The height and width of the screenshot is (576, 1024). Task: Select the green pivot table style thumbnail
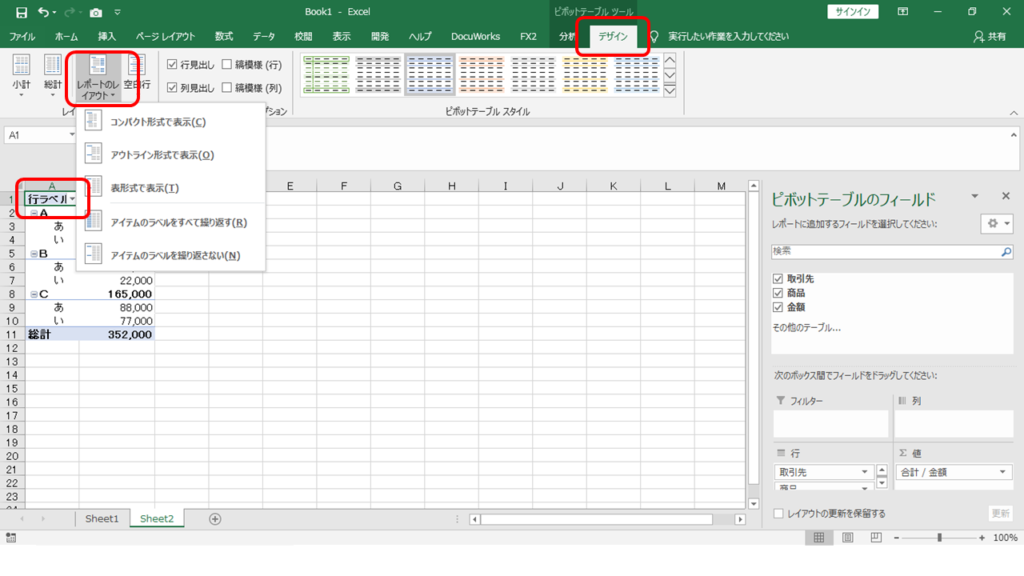pyautogui.click(x=326, y=74)
